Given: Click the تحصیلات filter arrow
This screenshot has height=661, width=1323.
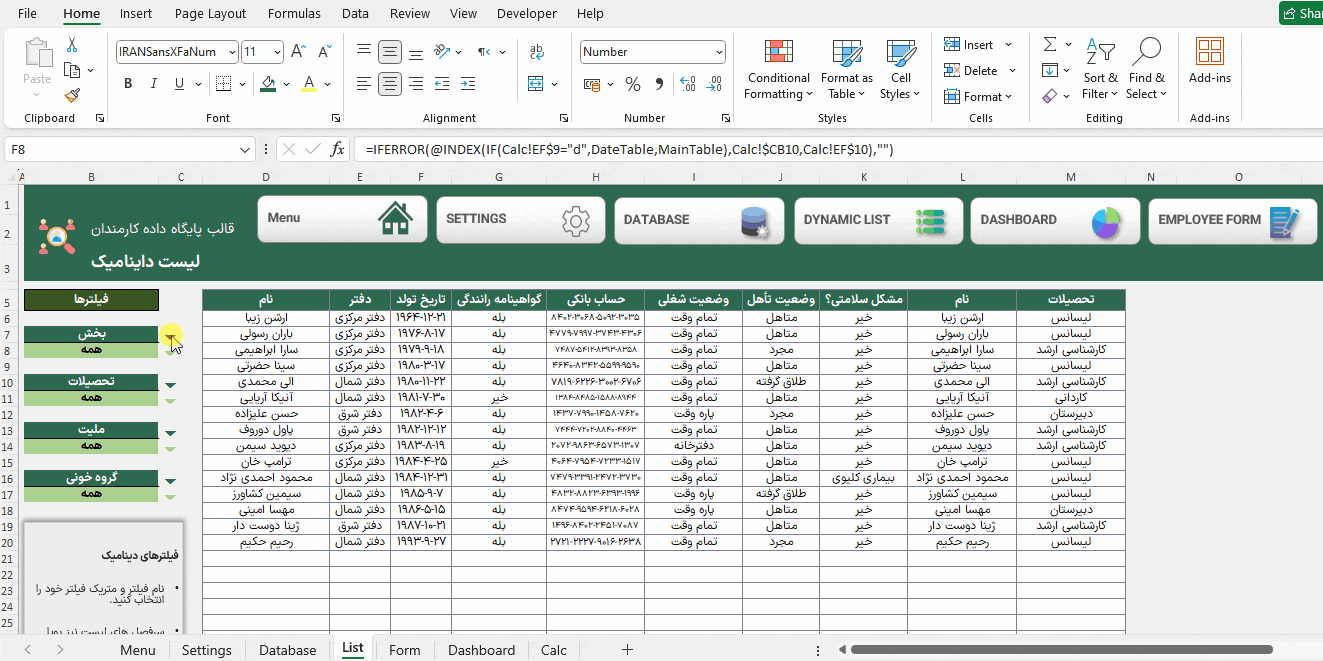Looking at the screenshot, I should pos(170,385).
